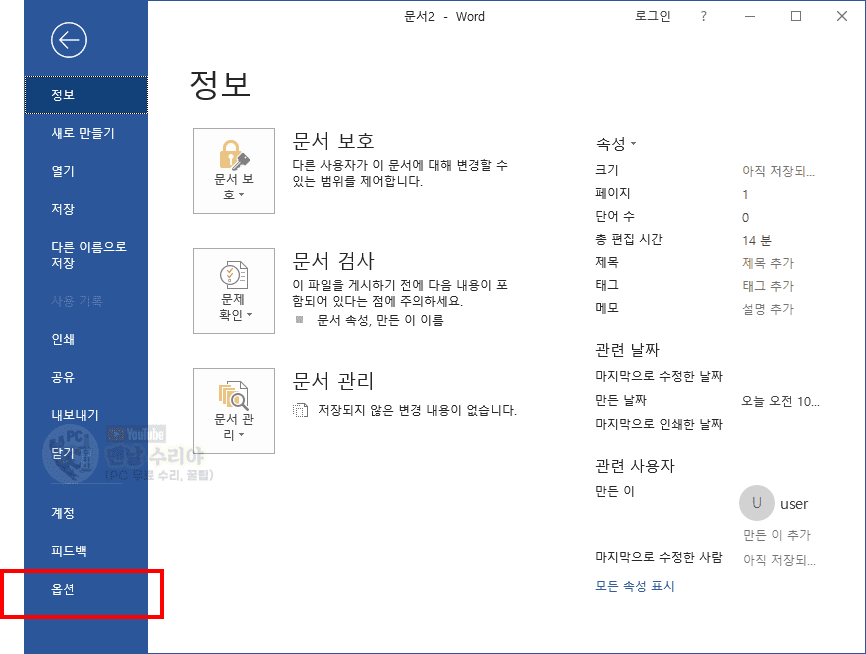Click the 제목 추가 title field
The image size is (866, 654).
(768, 263)
